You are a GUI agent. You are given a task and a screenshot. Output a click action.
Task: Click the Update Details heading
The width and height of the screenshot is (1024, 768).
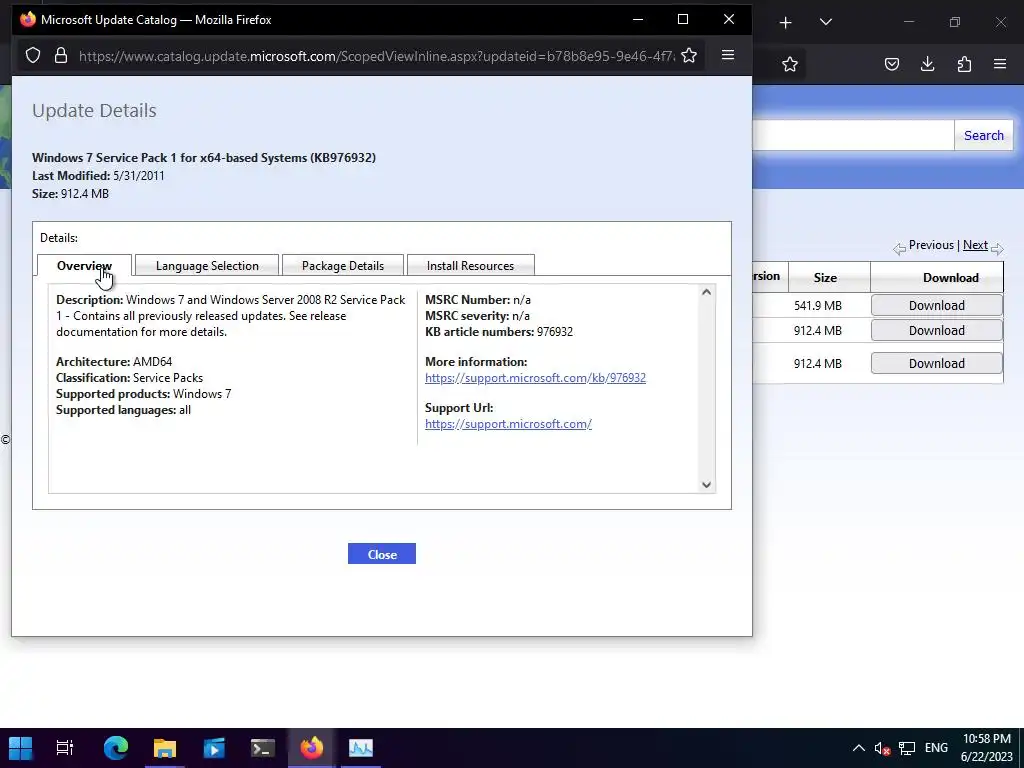click(x=94, y=110)
